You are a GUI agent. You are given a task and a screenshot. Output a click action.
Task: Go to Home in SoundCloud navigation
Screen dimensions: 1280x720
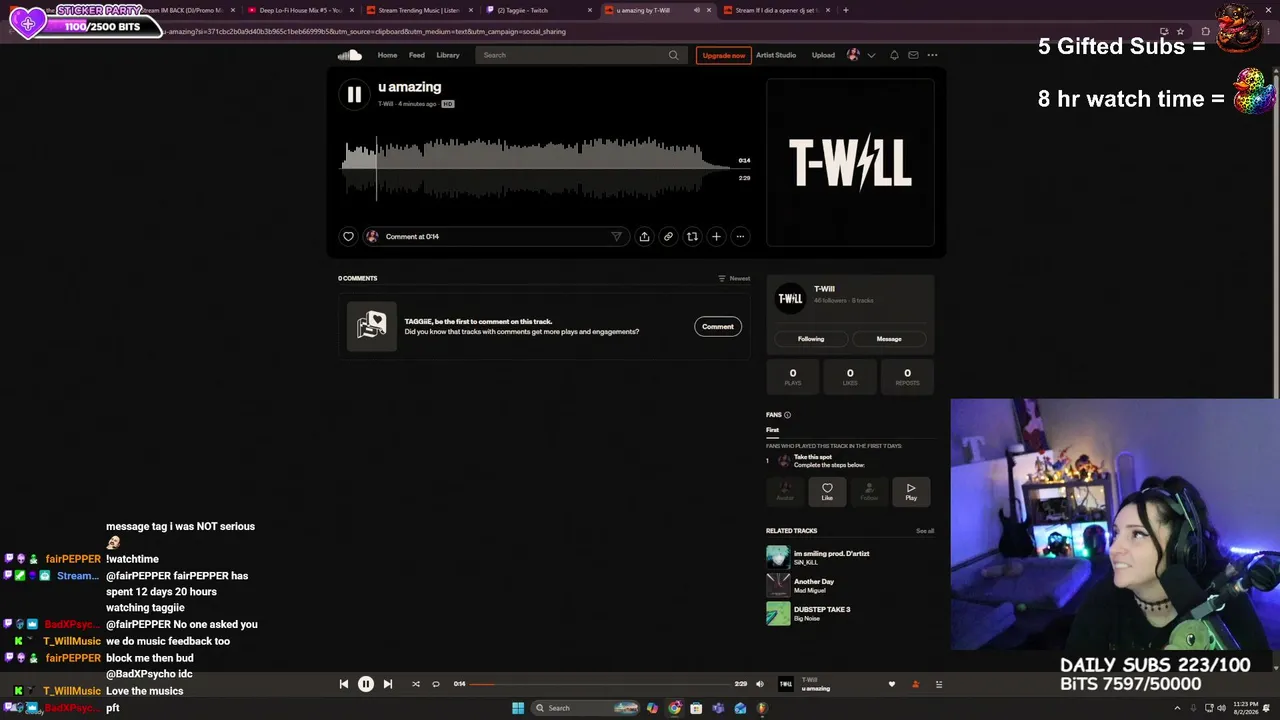click(387, 55)
